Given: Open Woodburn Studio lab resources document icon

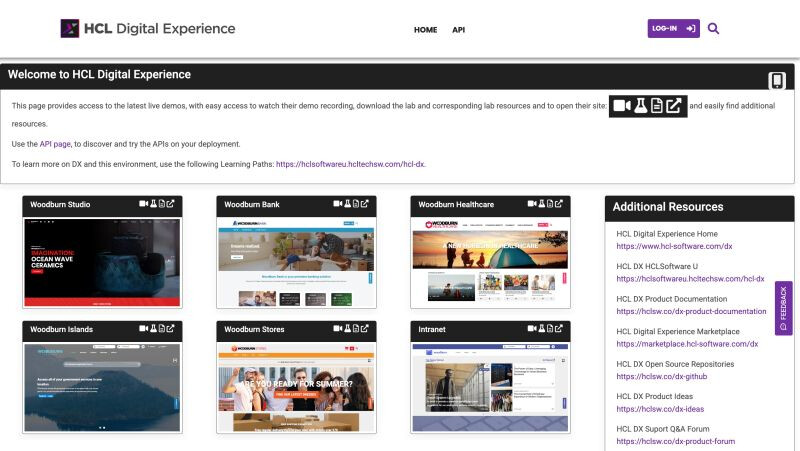Looking at the screenshot, I should pos(162,204).
